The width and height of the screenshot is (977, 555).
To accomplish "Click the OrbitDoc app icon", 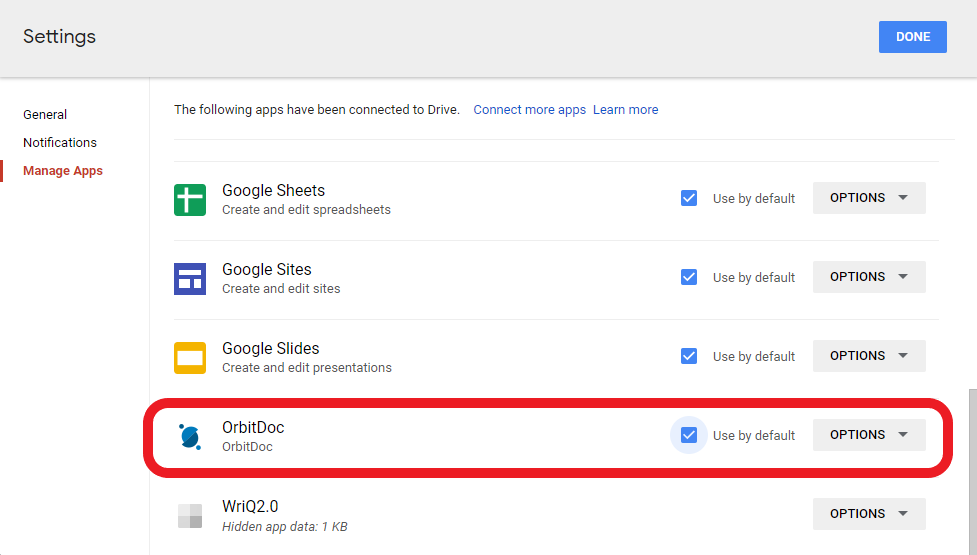I will point(189,437).
